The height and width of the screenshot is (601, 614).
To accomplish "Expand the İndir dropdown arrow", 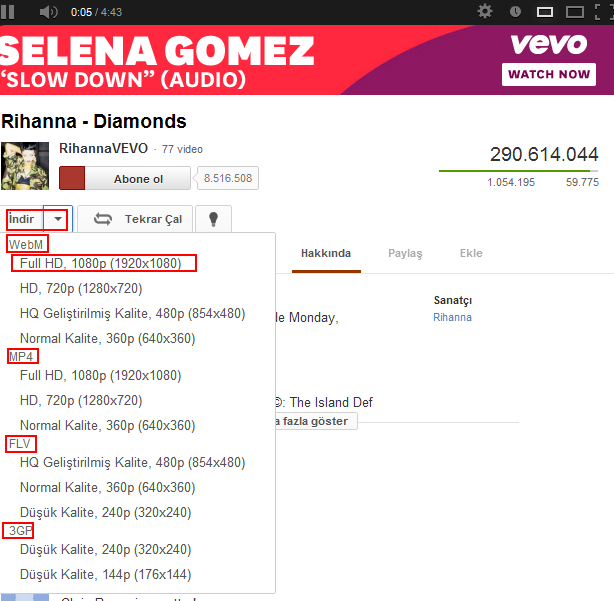I will (x=58, y=218).
